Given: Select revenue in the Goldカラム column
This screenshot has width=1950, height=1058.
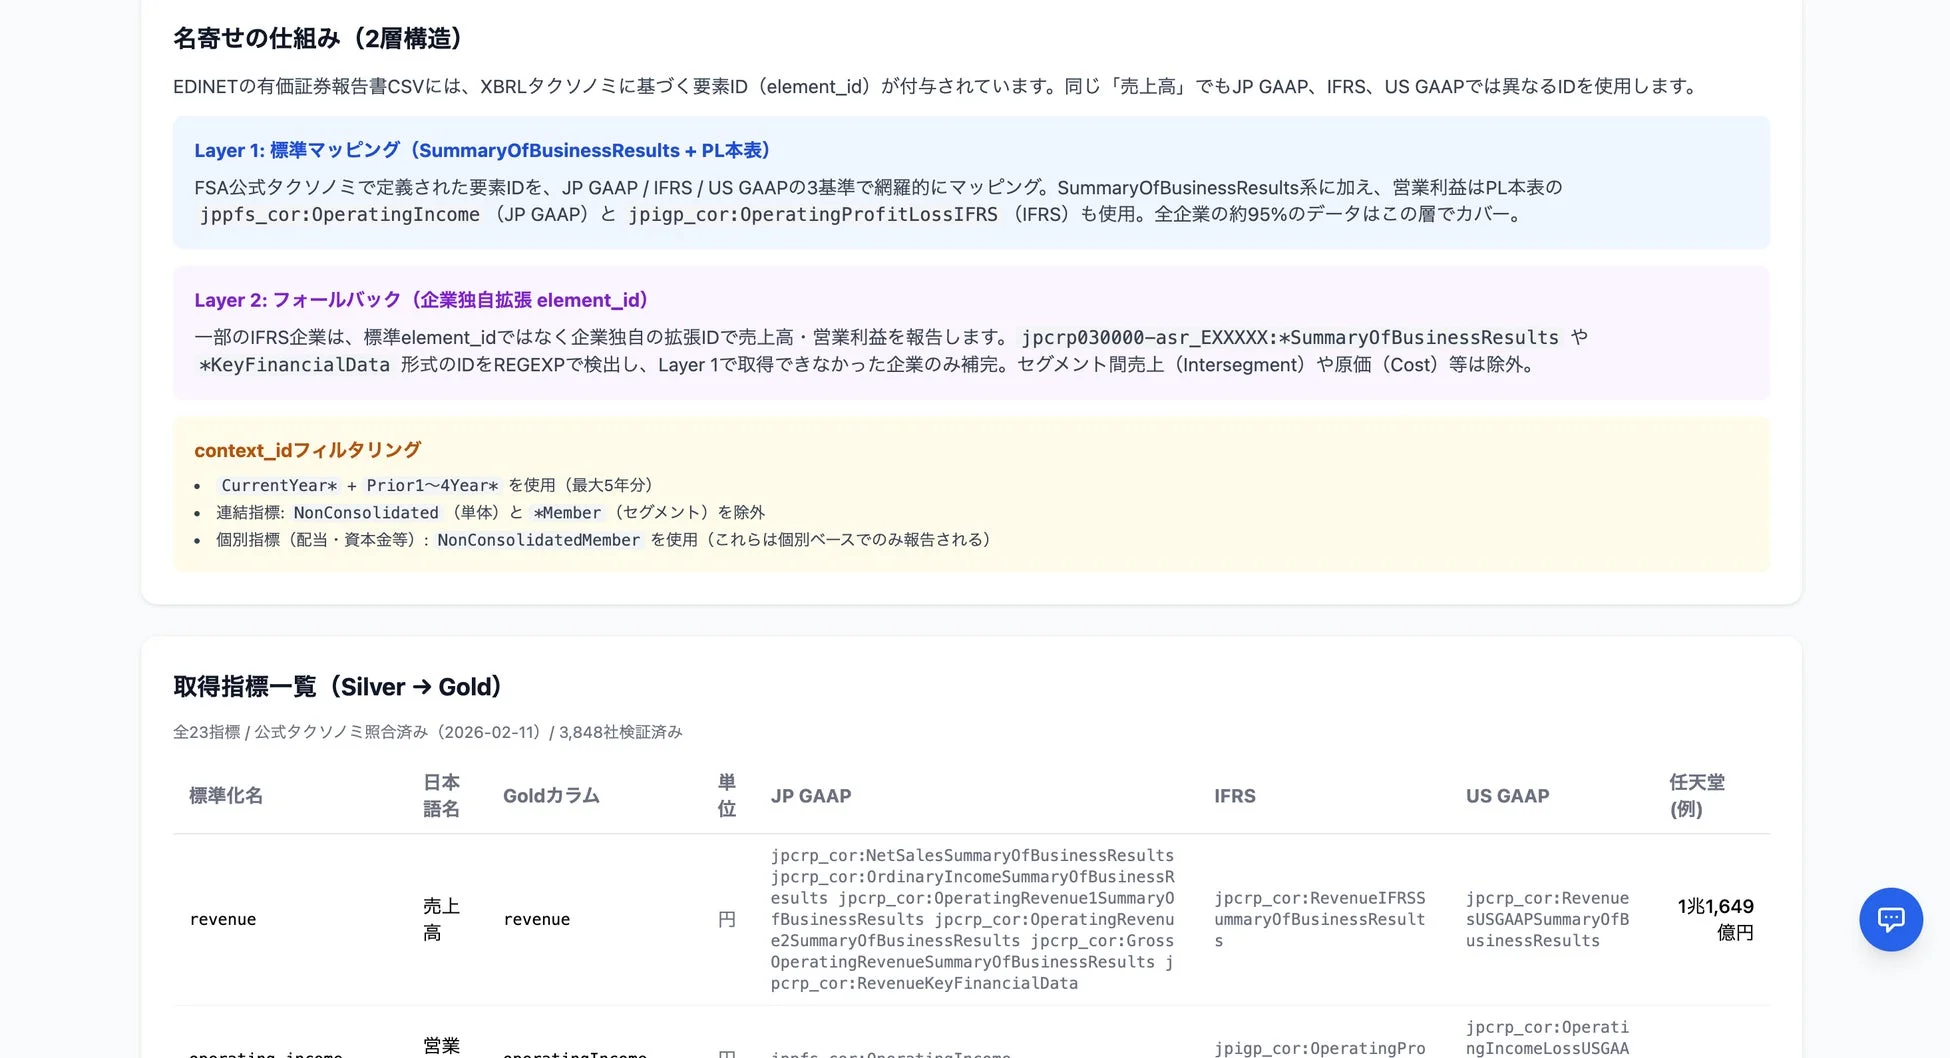Looking at the screenshot, I should click(x=537, y=920).
